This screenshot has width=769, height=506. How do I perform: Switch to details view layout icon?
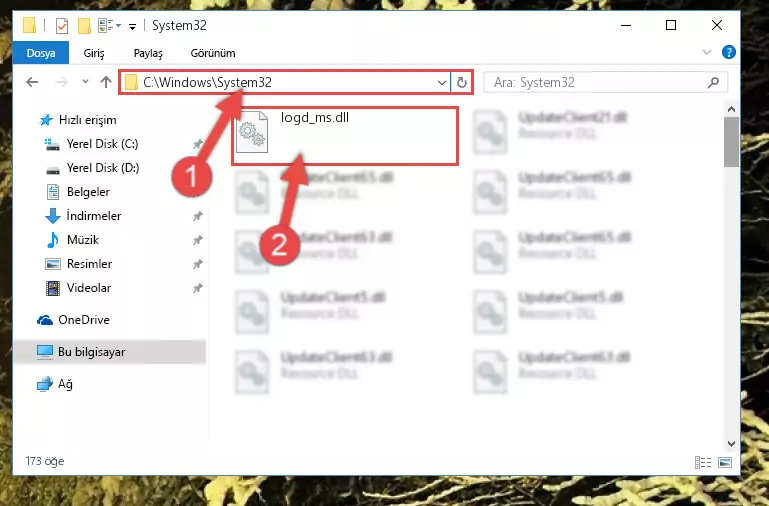click(703, 462)
